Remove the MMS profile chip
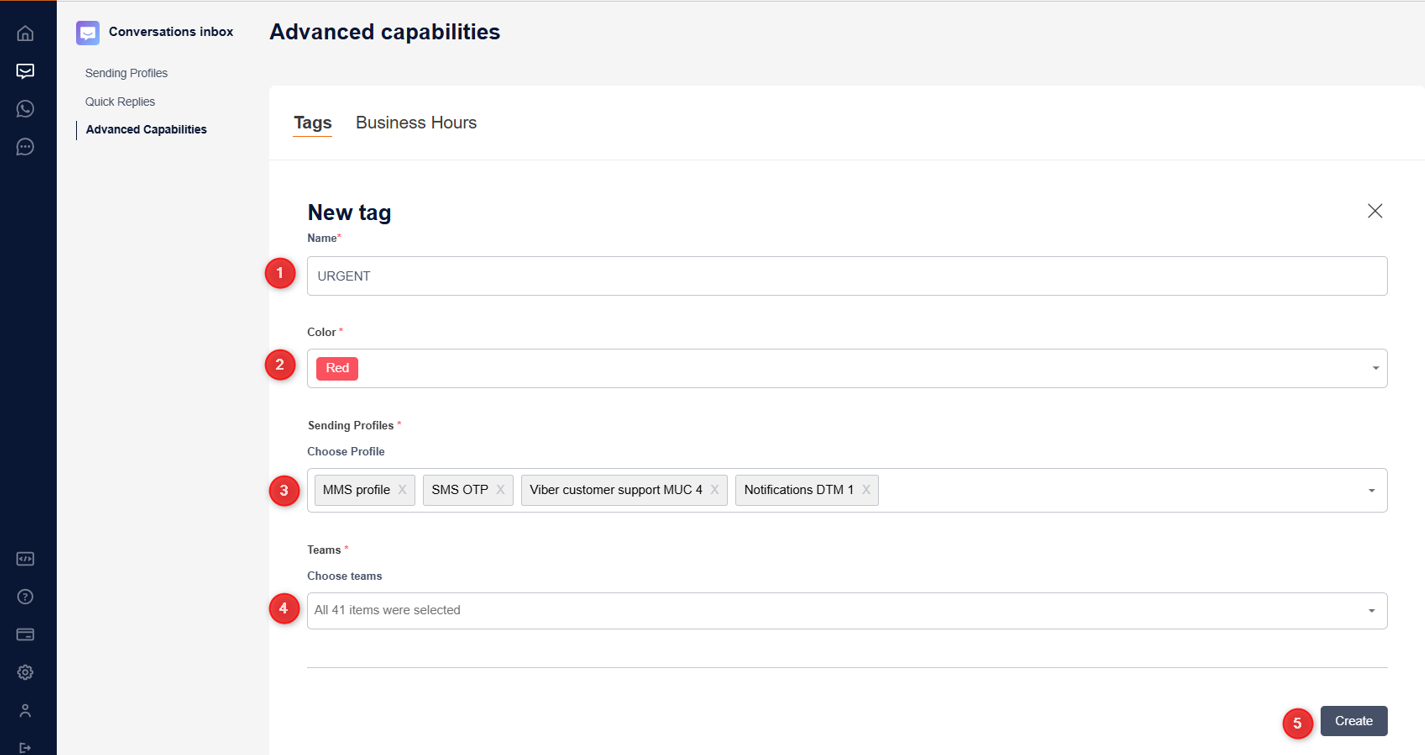Image resolution: width=1425 pixels, height=755 pixels. click(402, 490)
